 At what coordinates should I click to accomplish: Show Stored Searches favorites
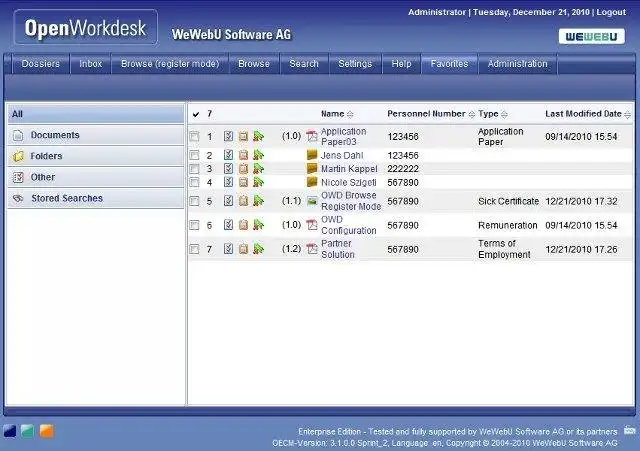point(96,198)
